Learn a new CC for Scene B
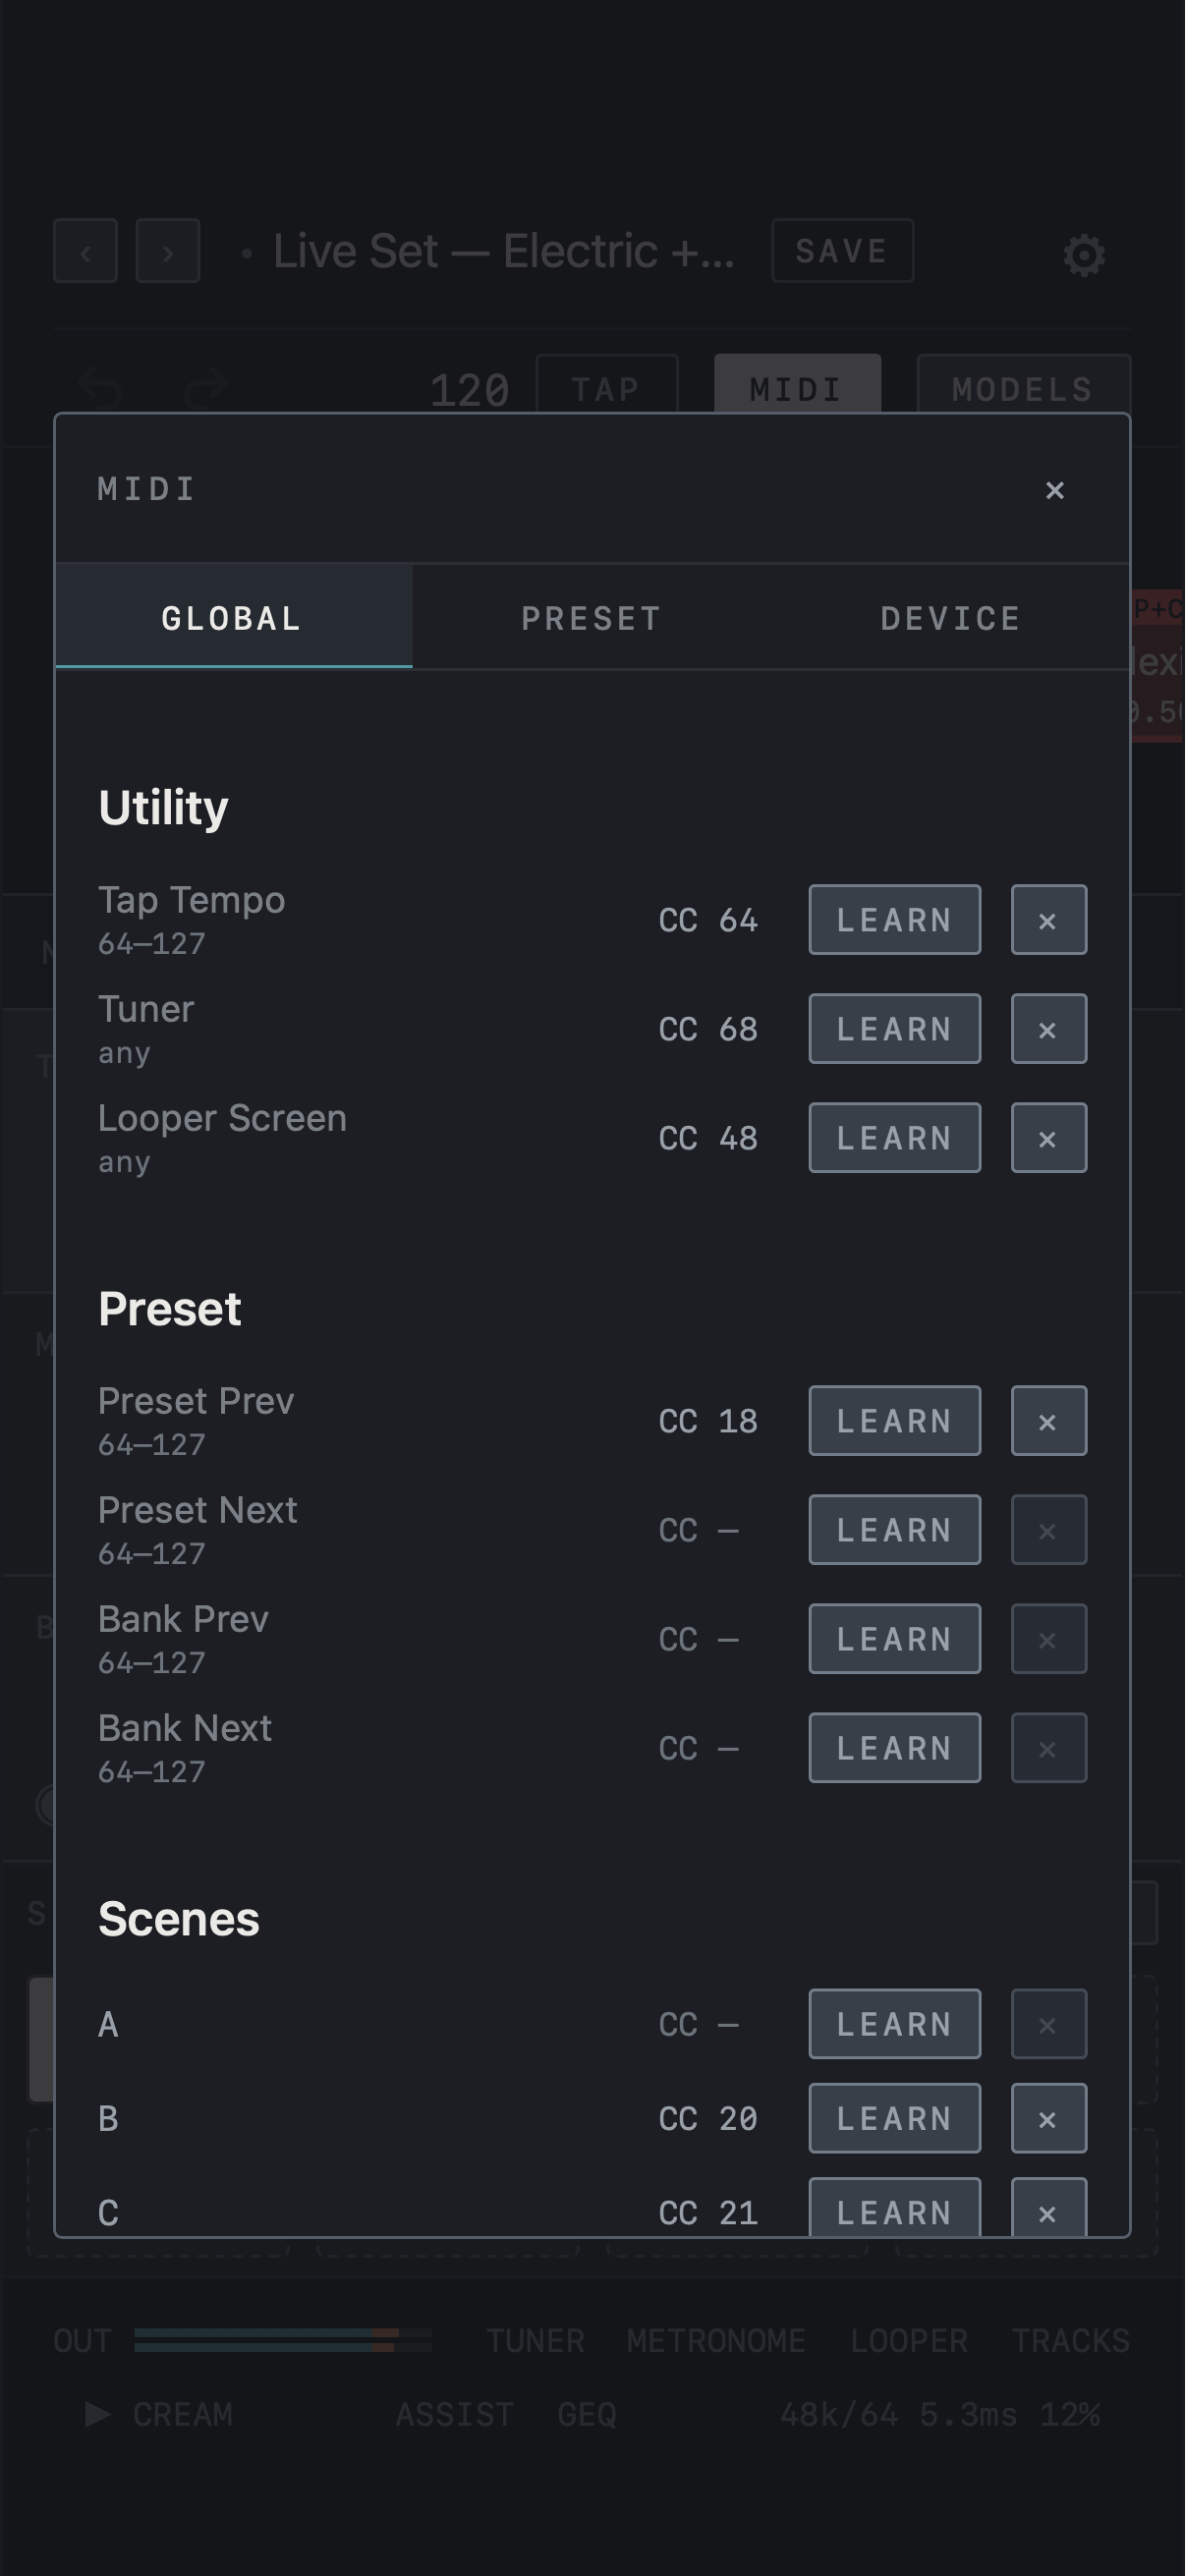 pos(894,2118)
